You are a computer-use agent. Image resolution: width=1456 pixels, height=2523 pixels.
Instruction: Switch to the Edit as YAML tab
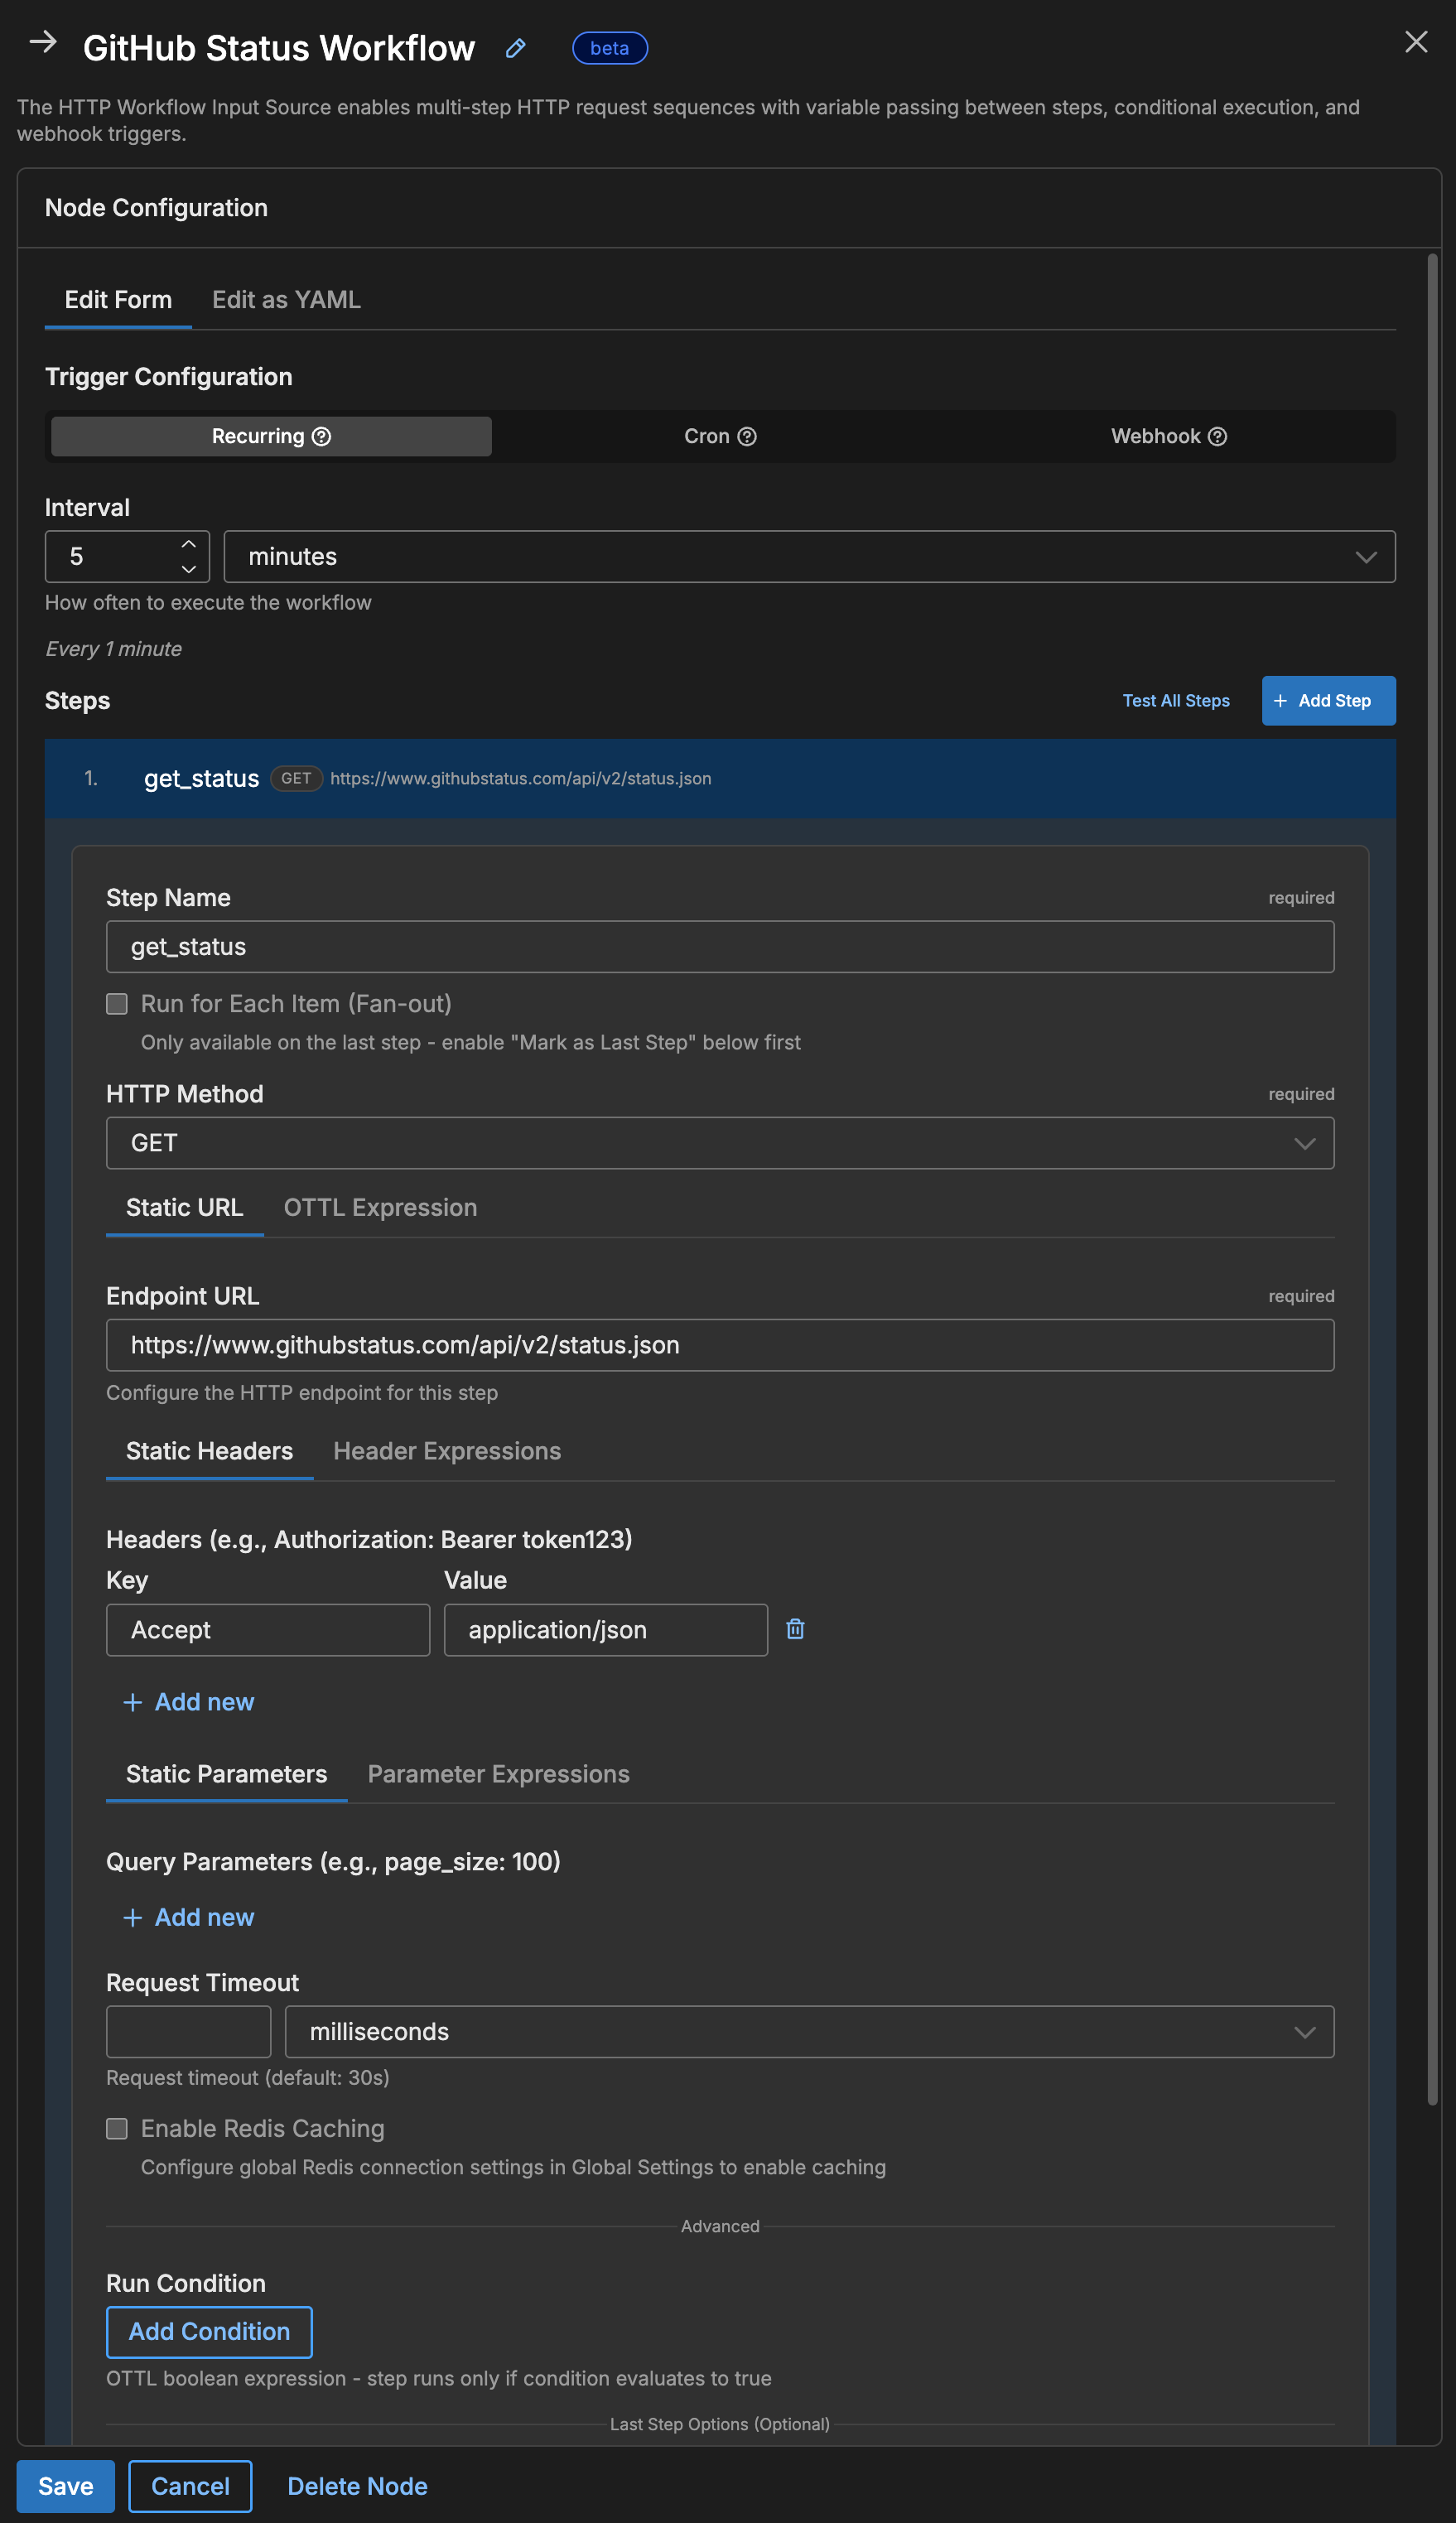pos(286,299)
